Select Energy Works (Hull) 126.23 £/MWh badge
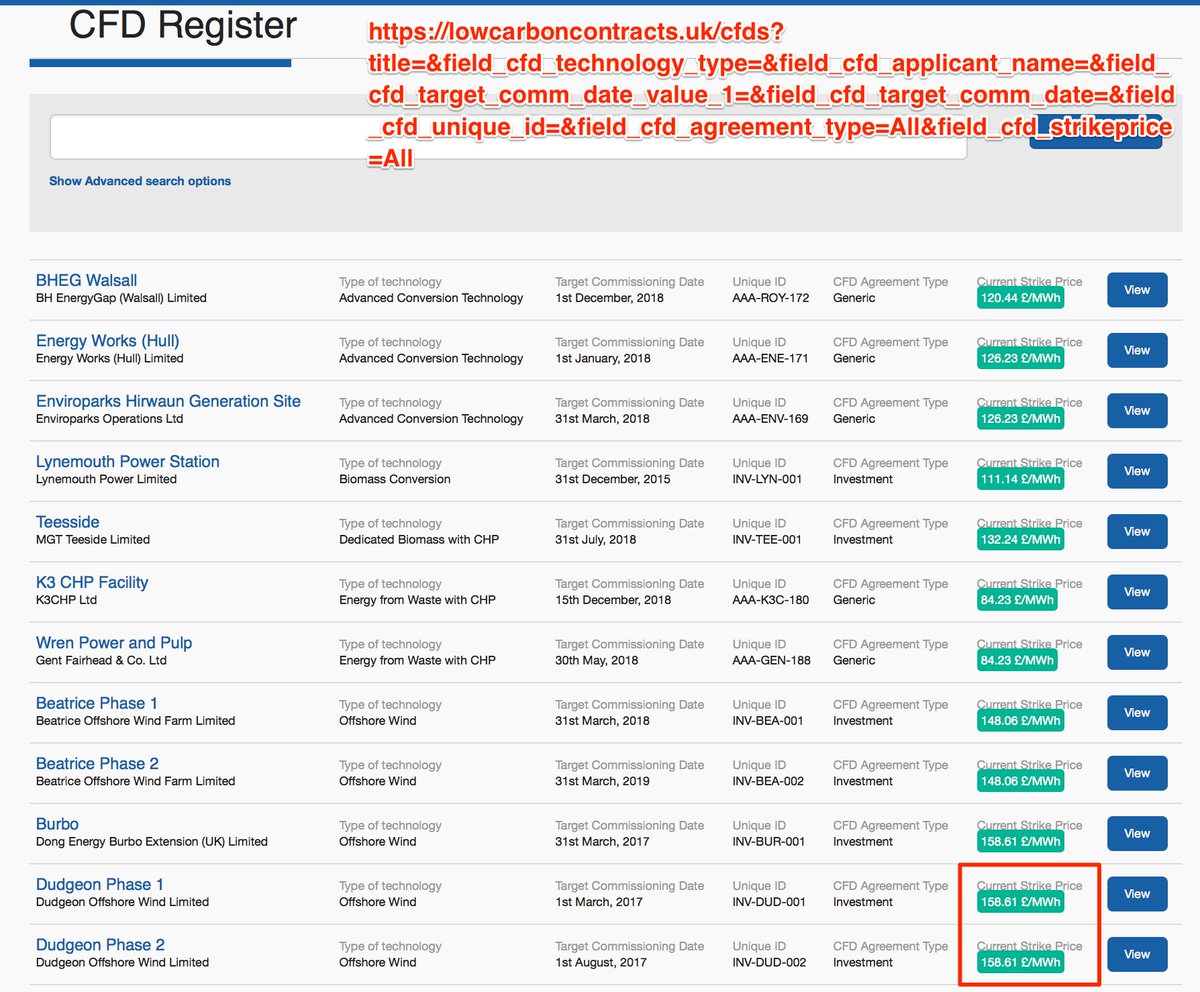The image size is (1200, 992). click(1020, 358)
